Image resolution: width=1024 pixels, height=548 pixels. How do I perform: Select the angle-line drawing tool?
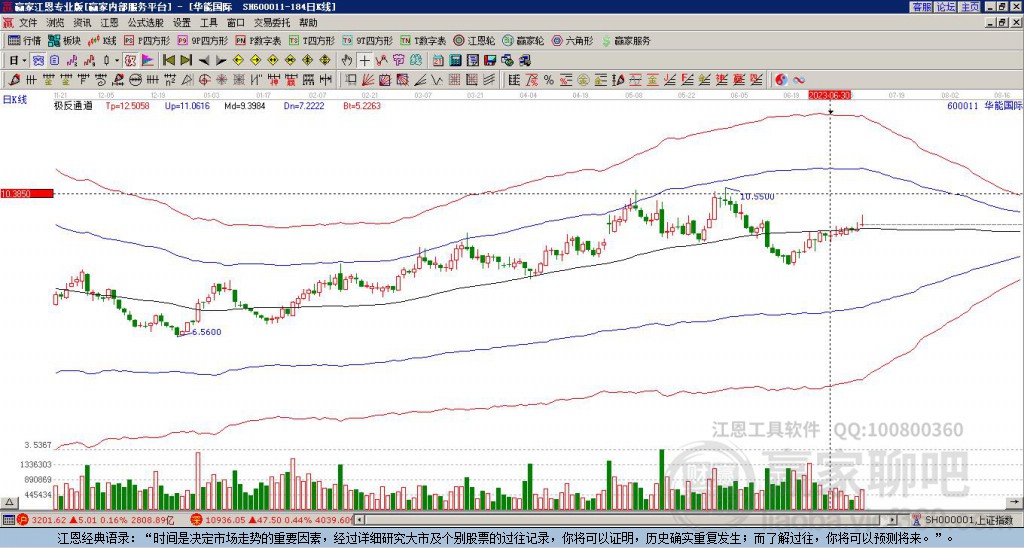[x=420, y=80]
